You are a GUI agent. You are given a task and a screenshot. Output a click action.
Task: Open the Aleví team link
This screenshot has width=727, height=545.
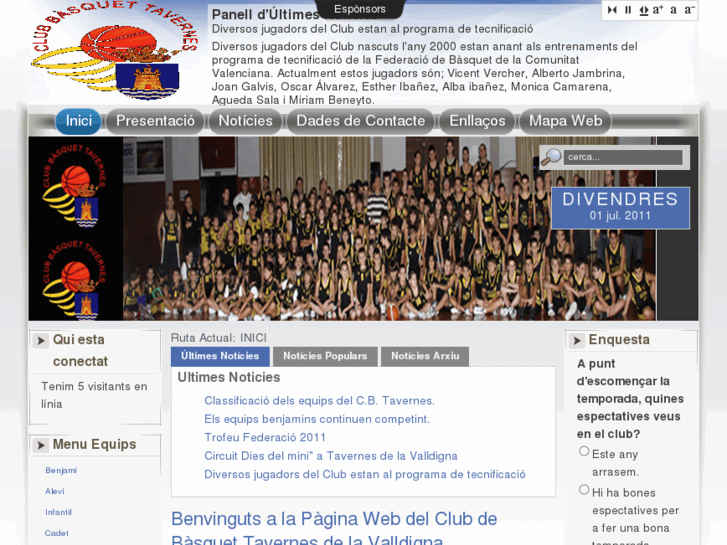[55, 491]
